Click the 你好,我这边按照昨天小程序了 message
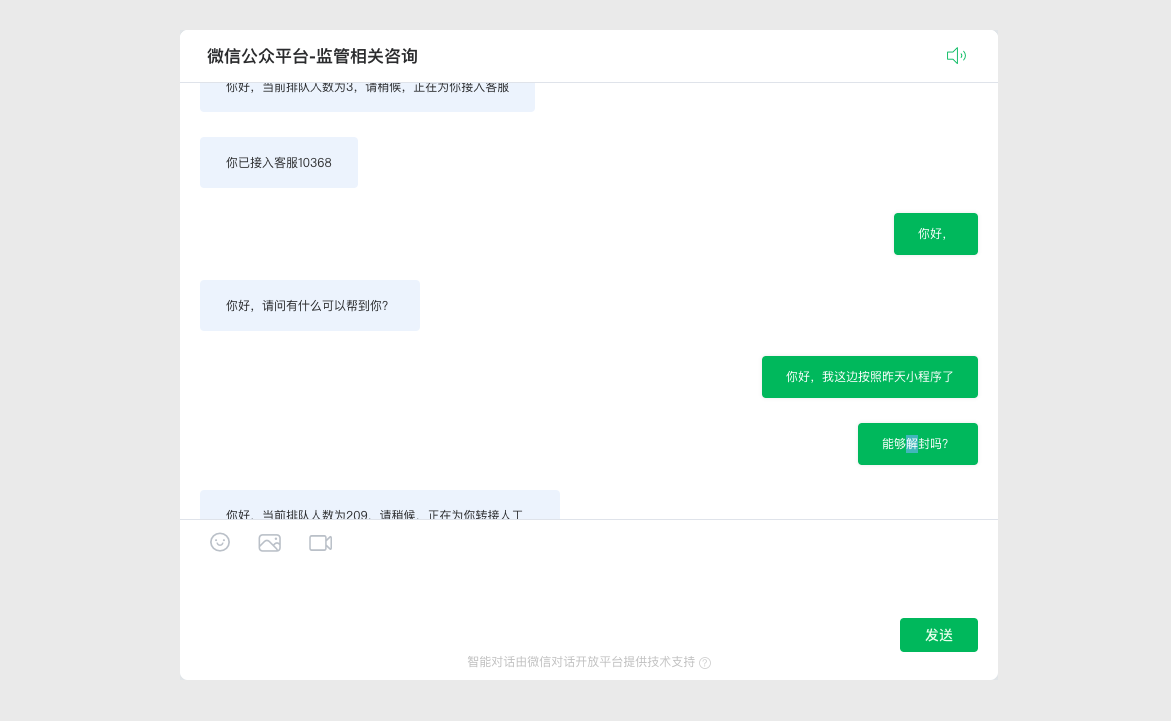 [x=870, y=377]
